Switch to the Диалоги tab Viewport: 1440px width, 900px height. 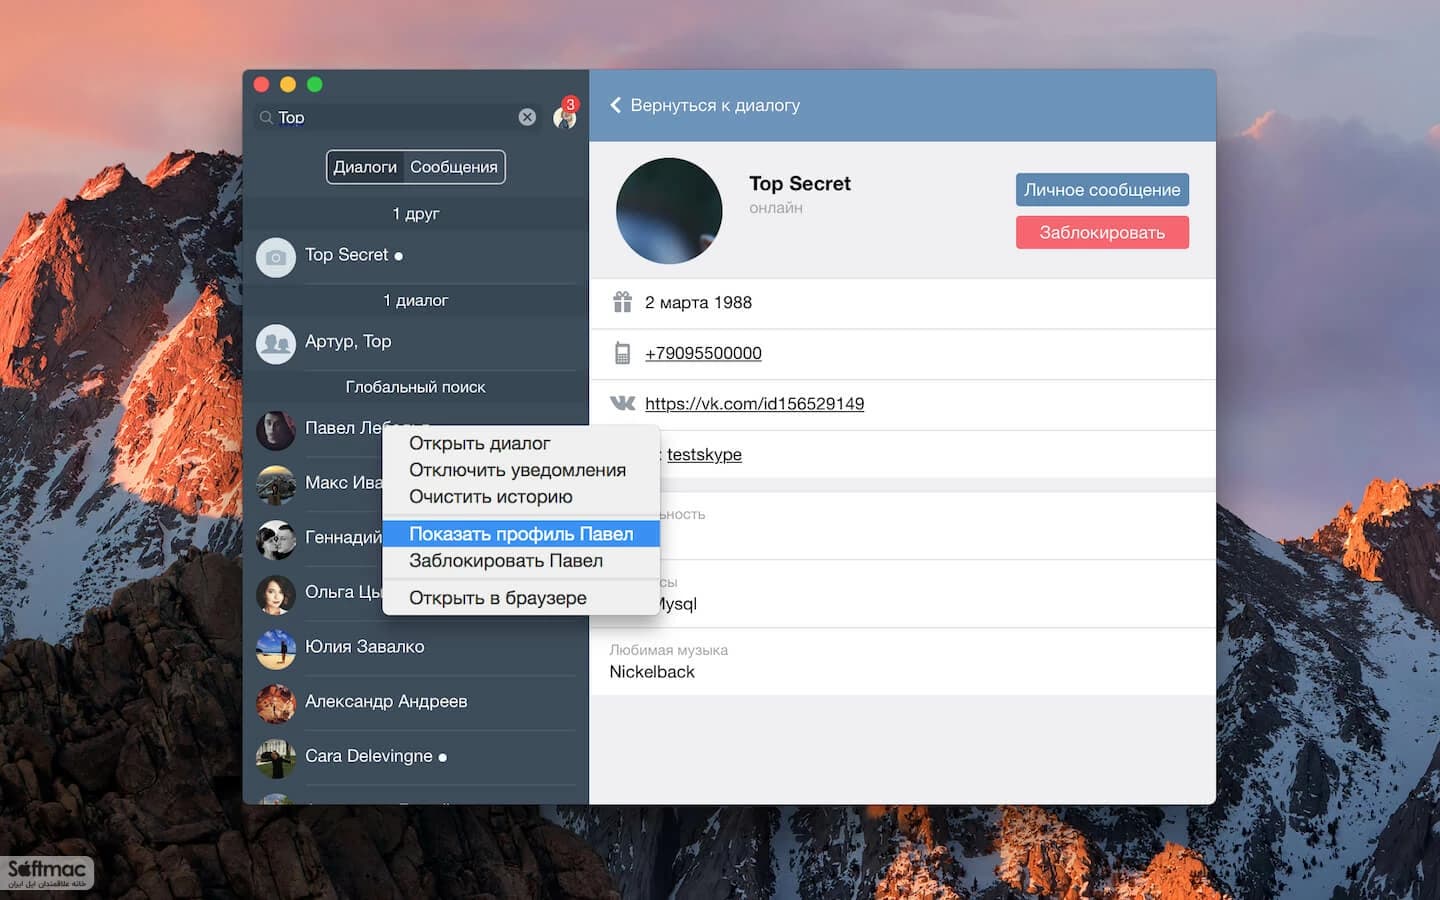365,167
